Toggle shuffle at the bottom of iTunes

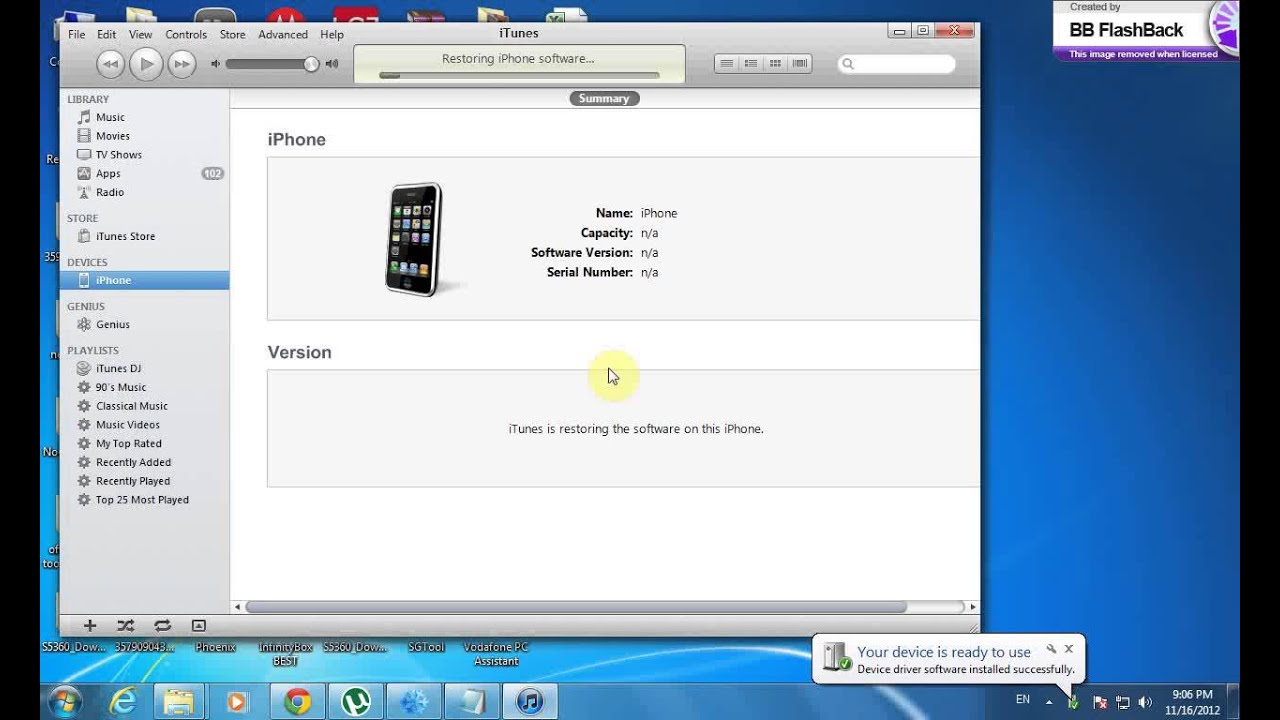125,626
